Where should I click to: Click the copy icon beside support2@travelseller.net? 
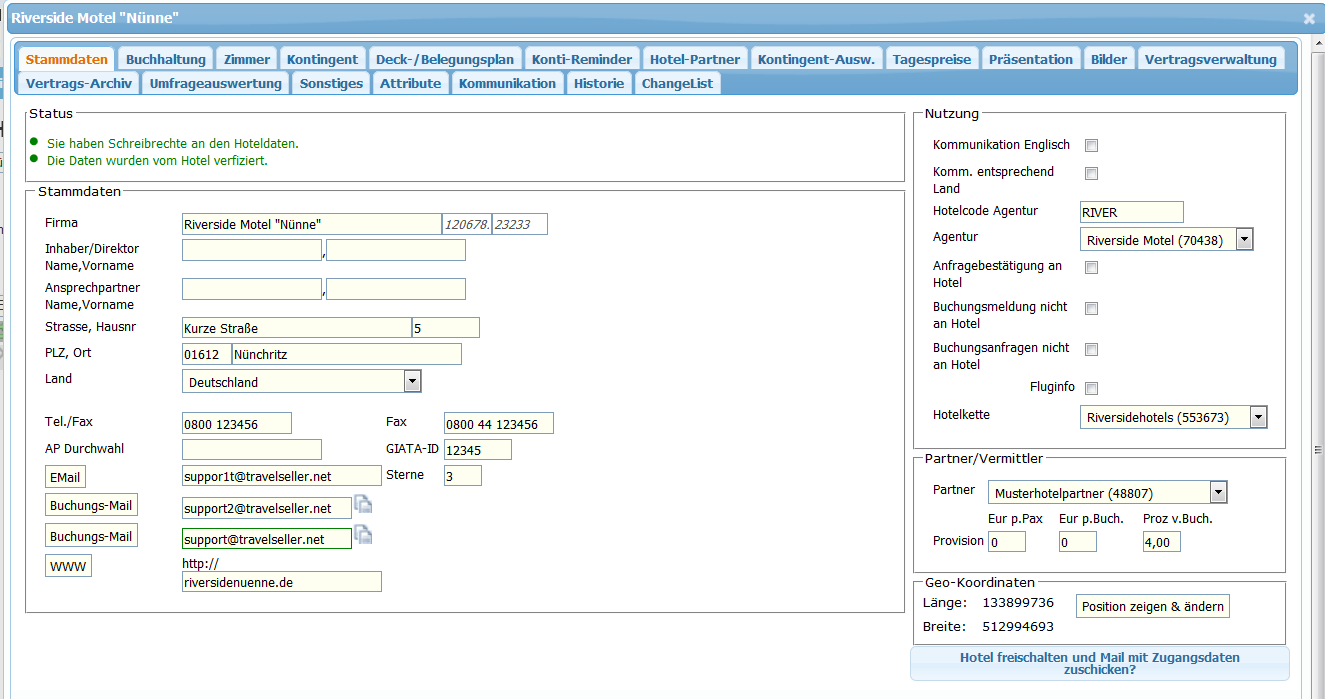(x=363, y=505)
